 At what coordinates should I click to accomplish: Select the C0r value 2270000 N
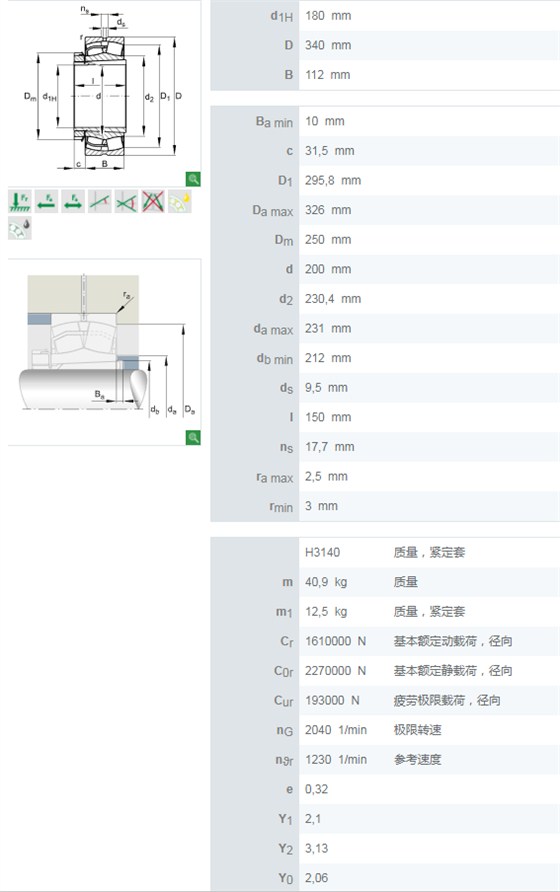point(335,671)
